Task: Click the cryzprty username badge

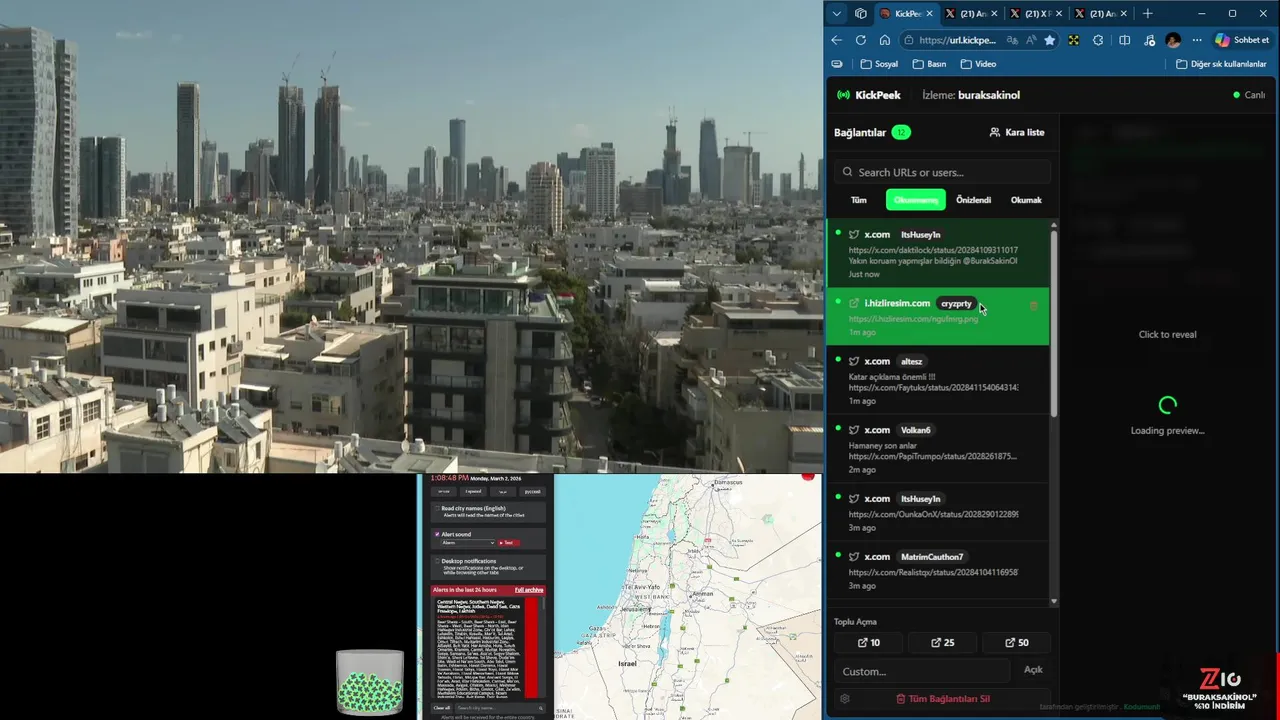Action: (x=956, y=303)
